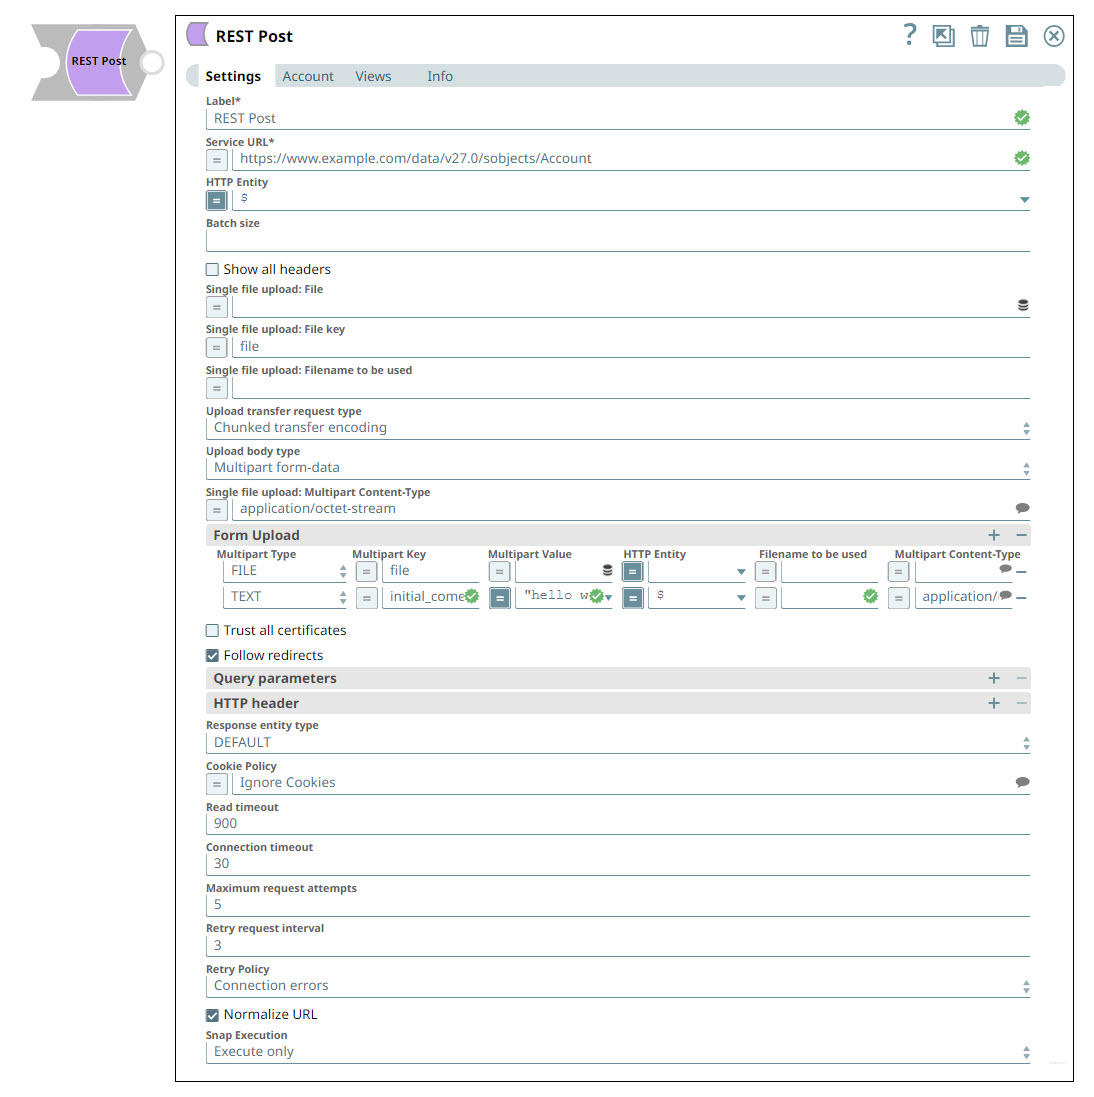The image size is (1094, 1097).
Task: Check Trust all certificates
Action: click(212, 630)
